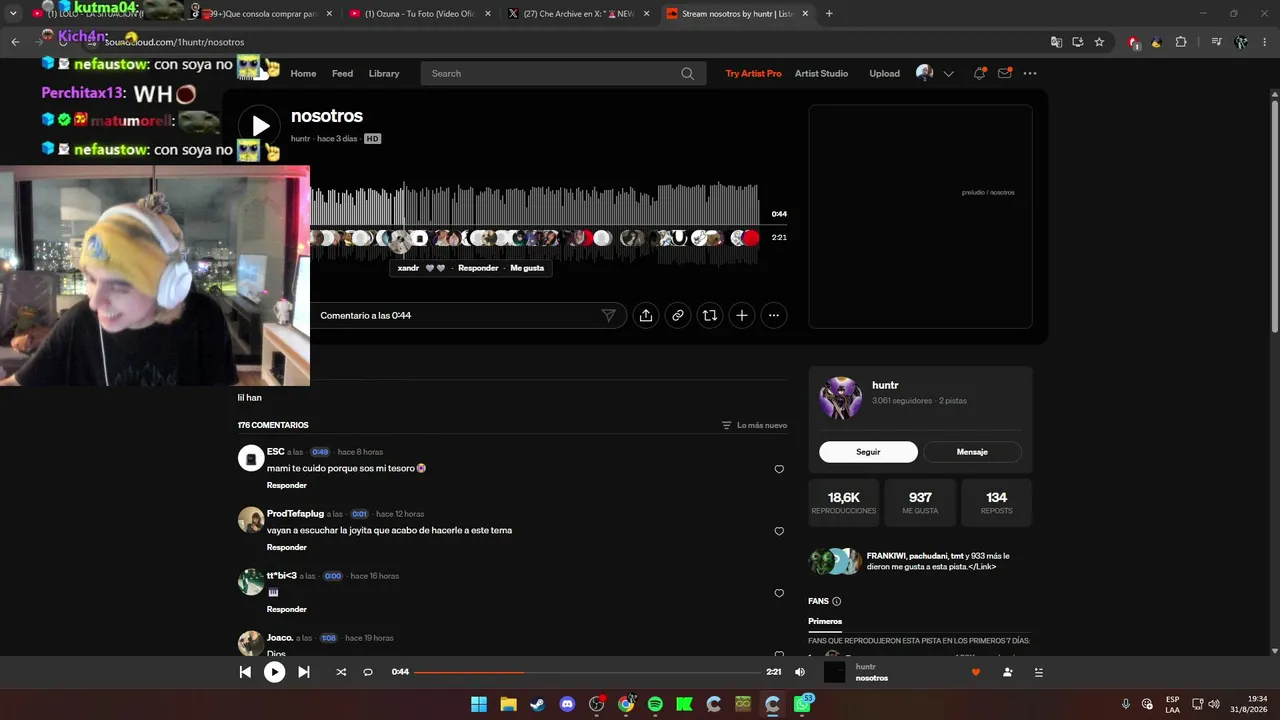1280x720 pixels.
Task: Click the 0:01 timestamp on ProdTefaplug's comment
Action: pos(359,514)
